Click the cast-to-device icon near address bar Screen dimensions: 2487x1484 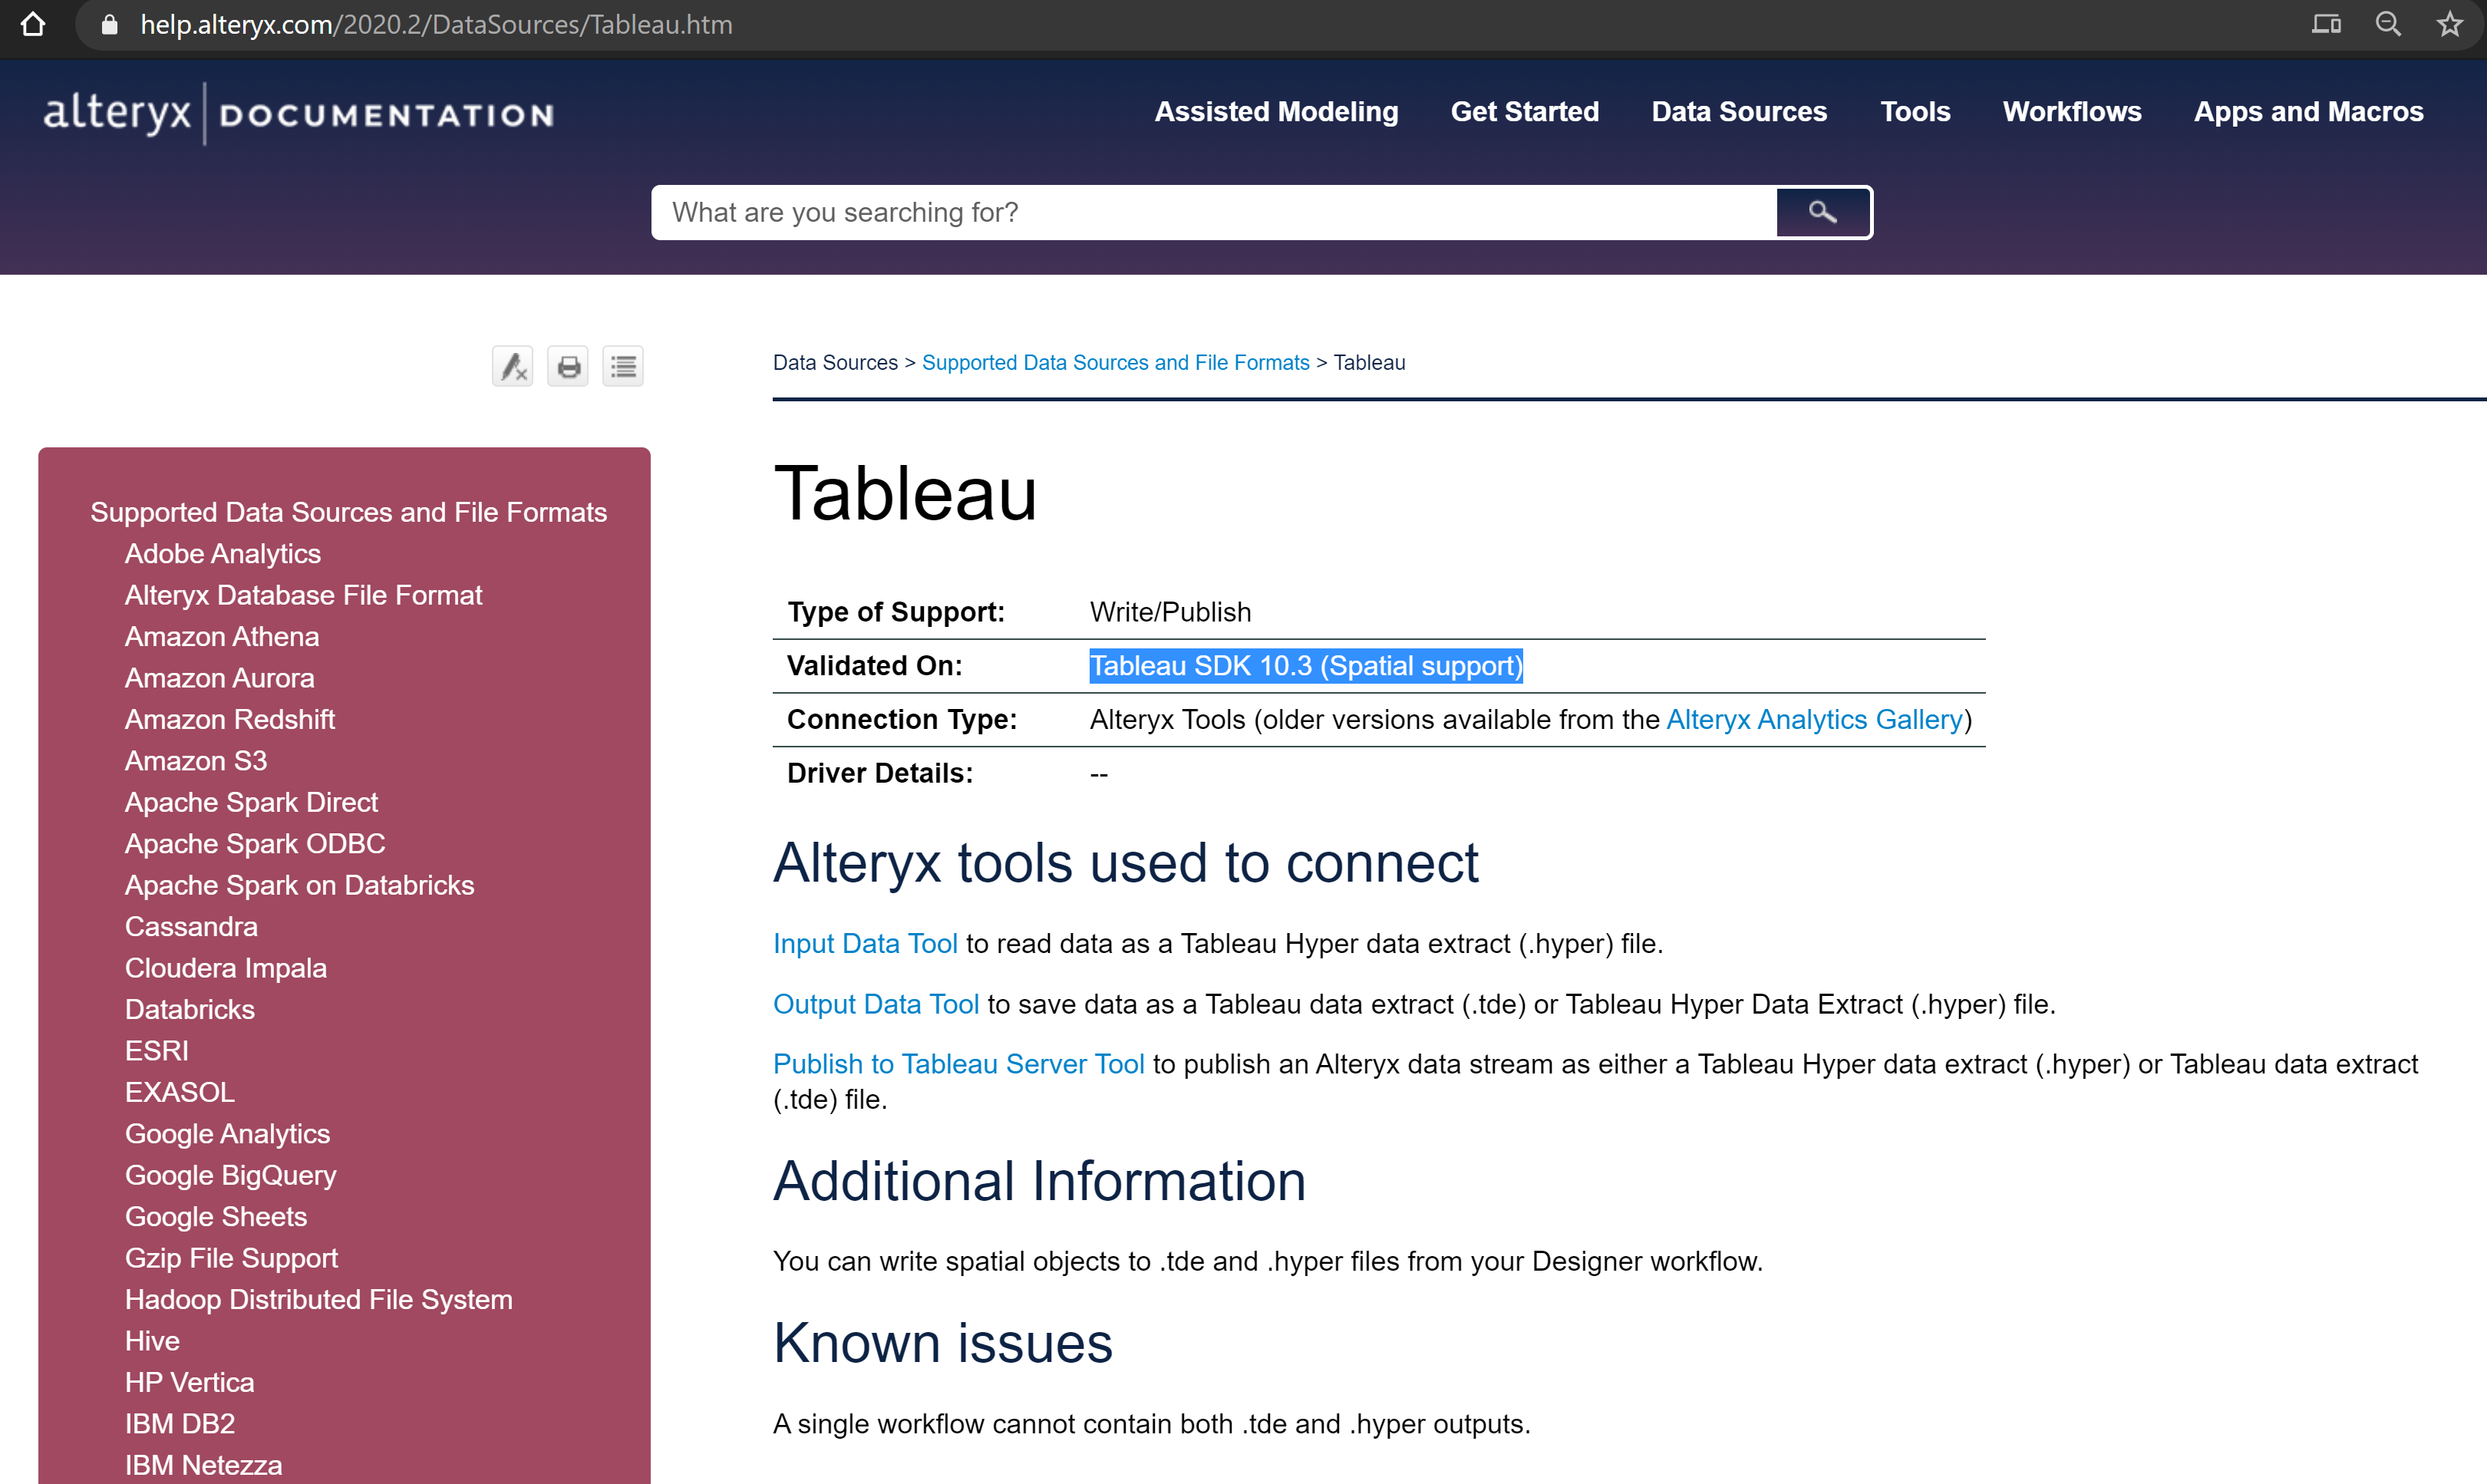[2327, 24]
